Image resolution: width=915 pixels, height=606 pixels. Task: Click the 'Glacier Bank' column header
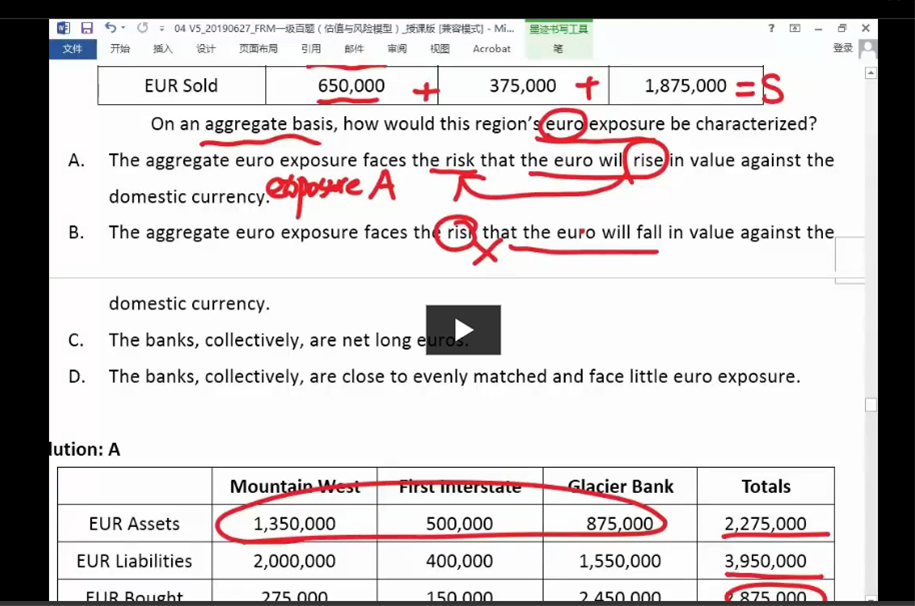pos(620,486)
